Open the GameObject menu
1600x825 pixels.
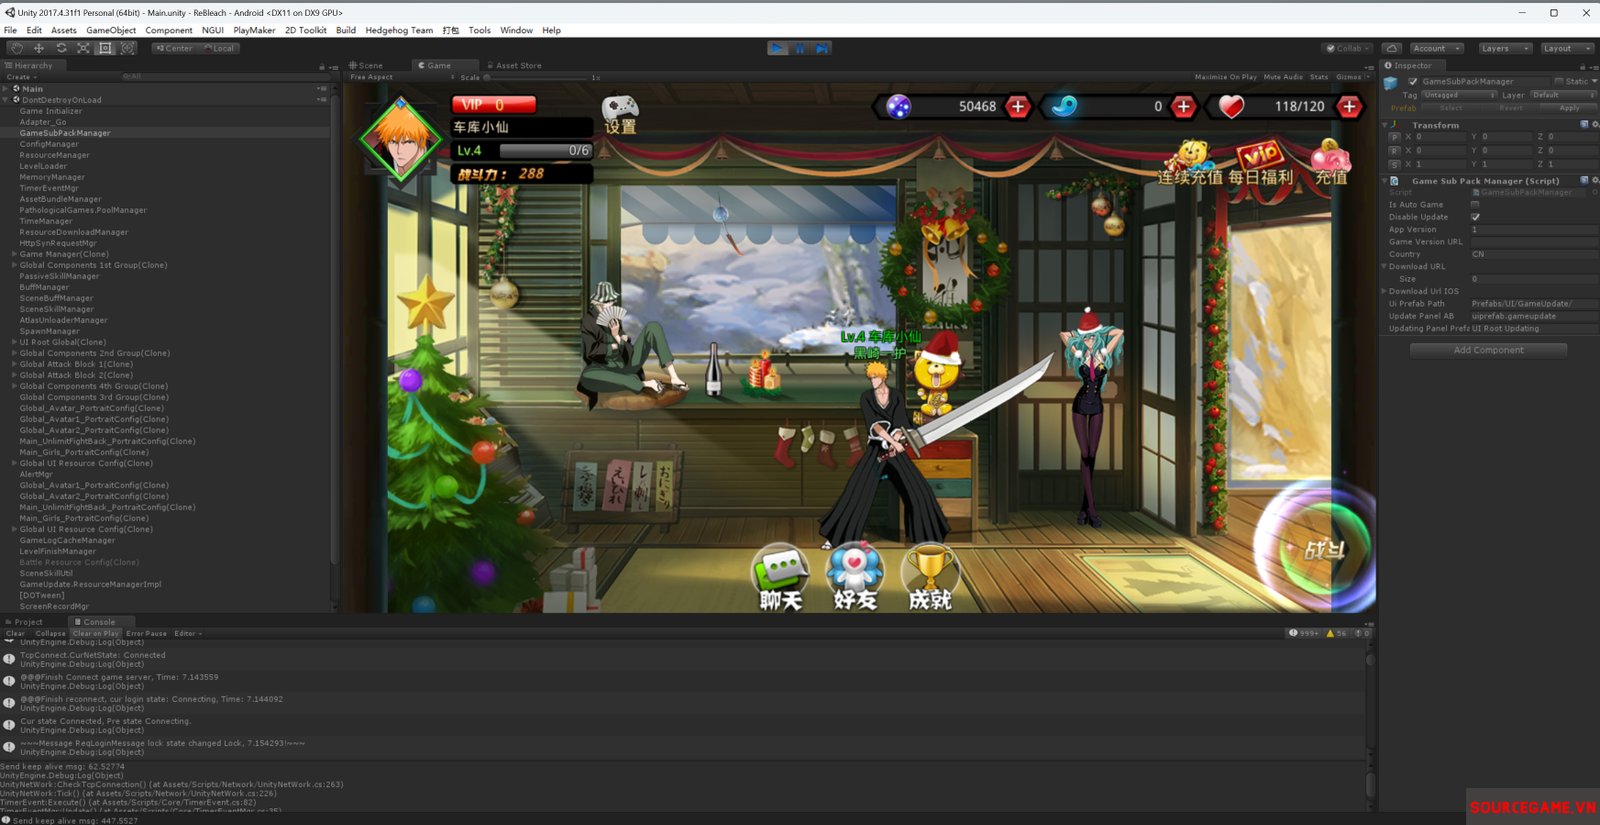110,30
